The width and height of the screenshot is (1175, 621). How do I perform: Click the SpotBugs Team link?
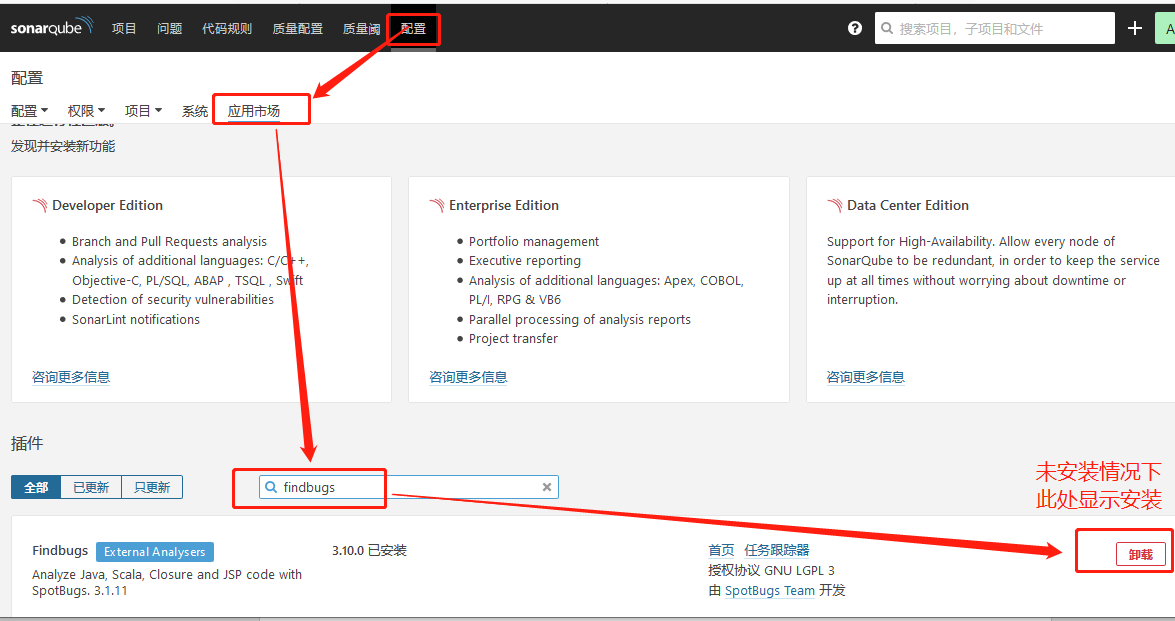769,590
